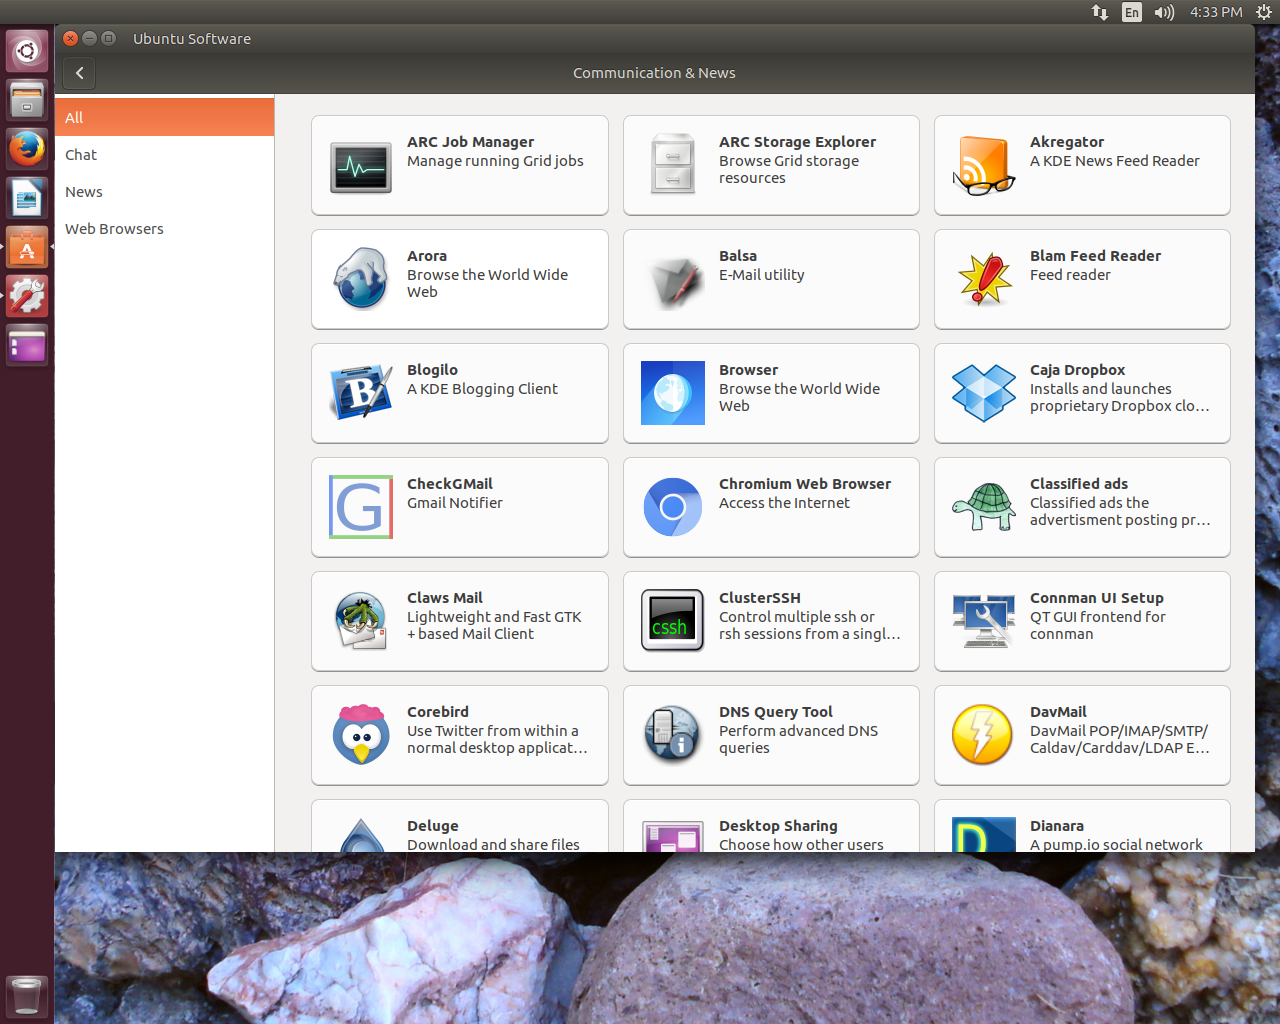
Task: Click the Akregator title text
Action: tap(1067, 142)
